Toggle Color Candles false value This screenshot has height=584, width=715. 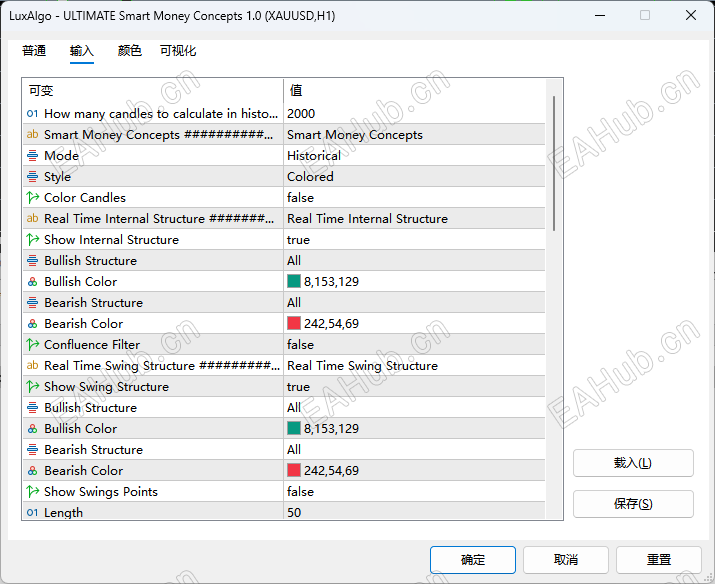tap(414, 197)
